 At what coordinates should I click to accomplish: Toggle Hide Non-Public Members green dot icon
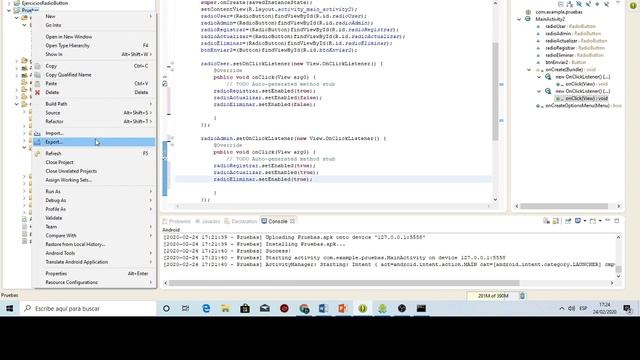coord(597,4)
